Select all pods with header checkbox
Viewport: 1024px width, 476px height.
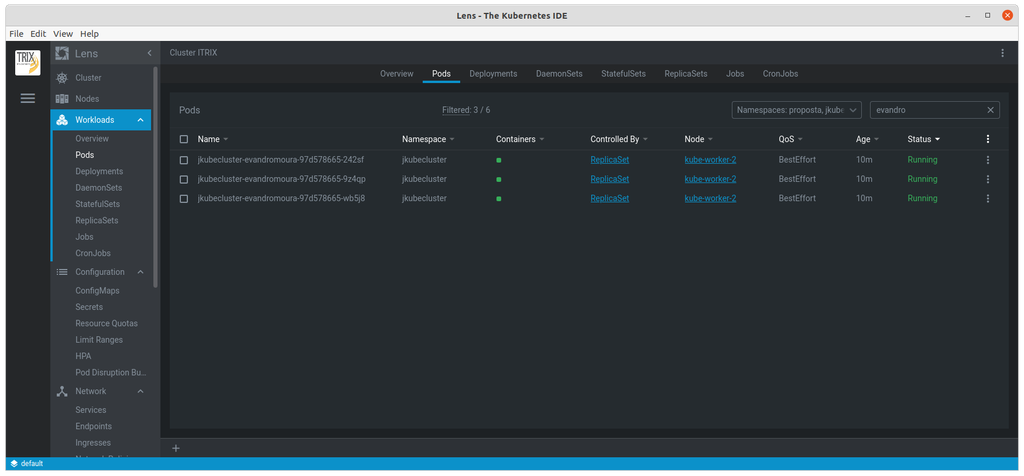[184, 139]
